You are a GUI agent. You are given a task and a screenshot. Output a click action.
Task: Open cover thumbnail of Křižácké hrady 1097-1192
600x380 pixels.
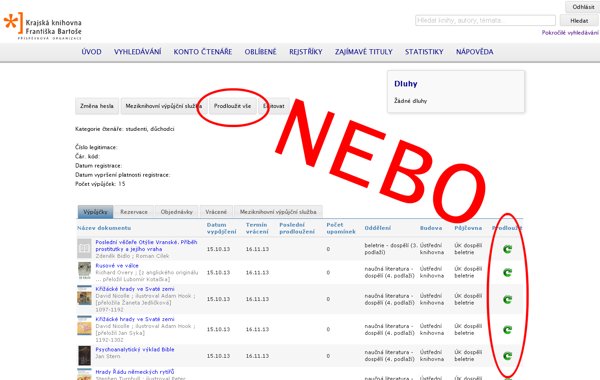(84, 295)
